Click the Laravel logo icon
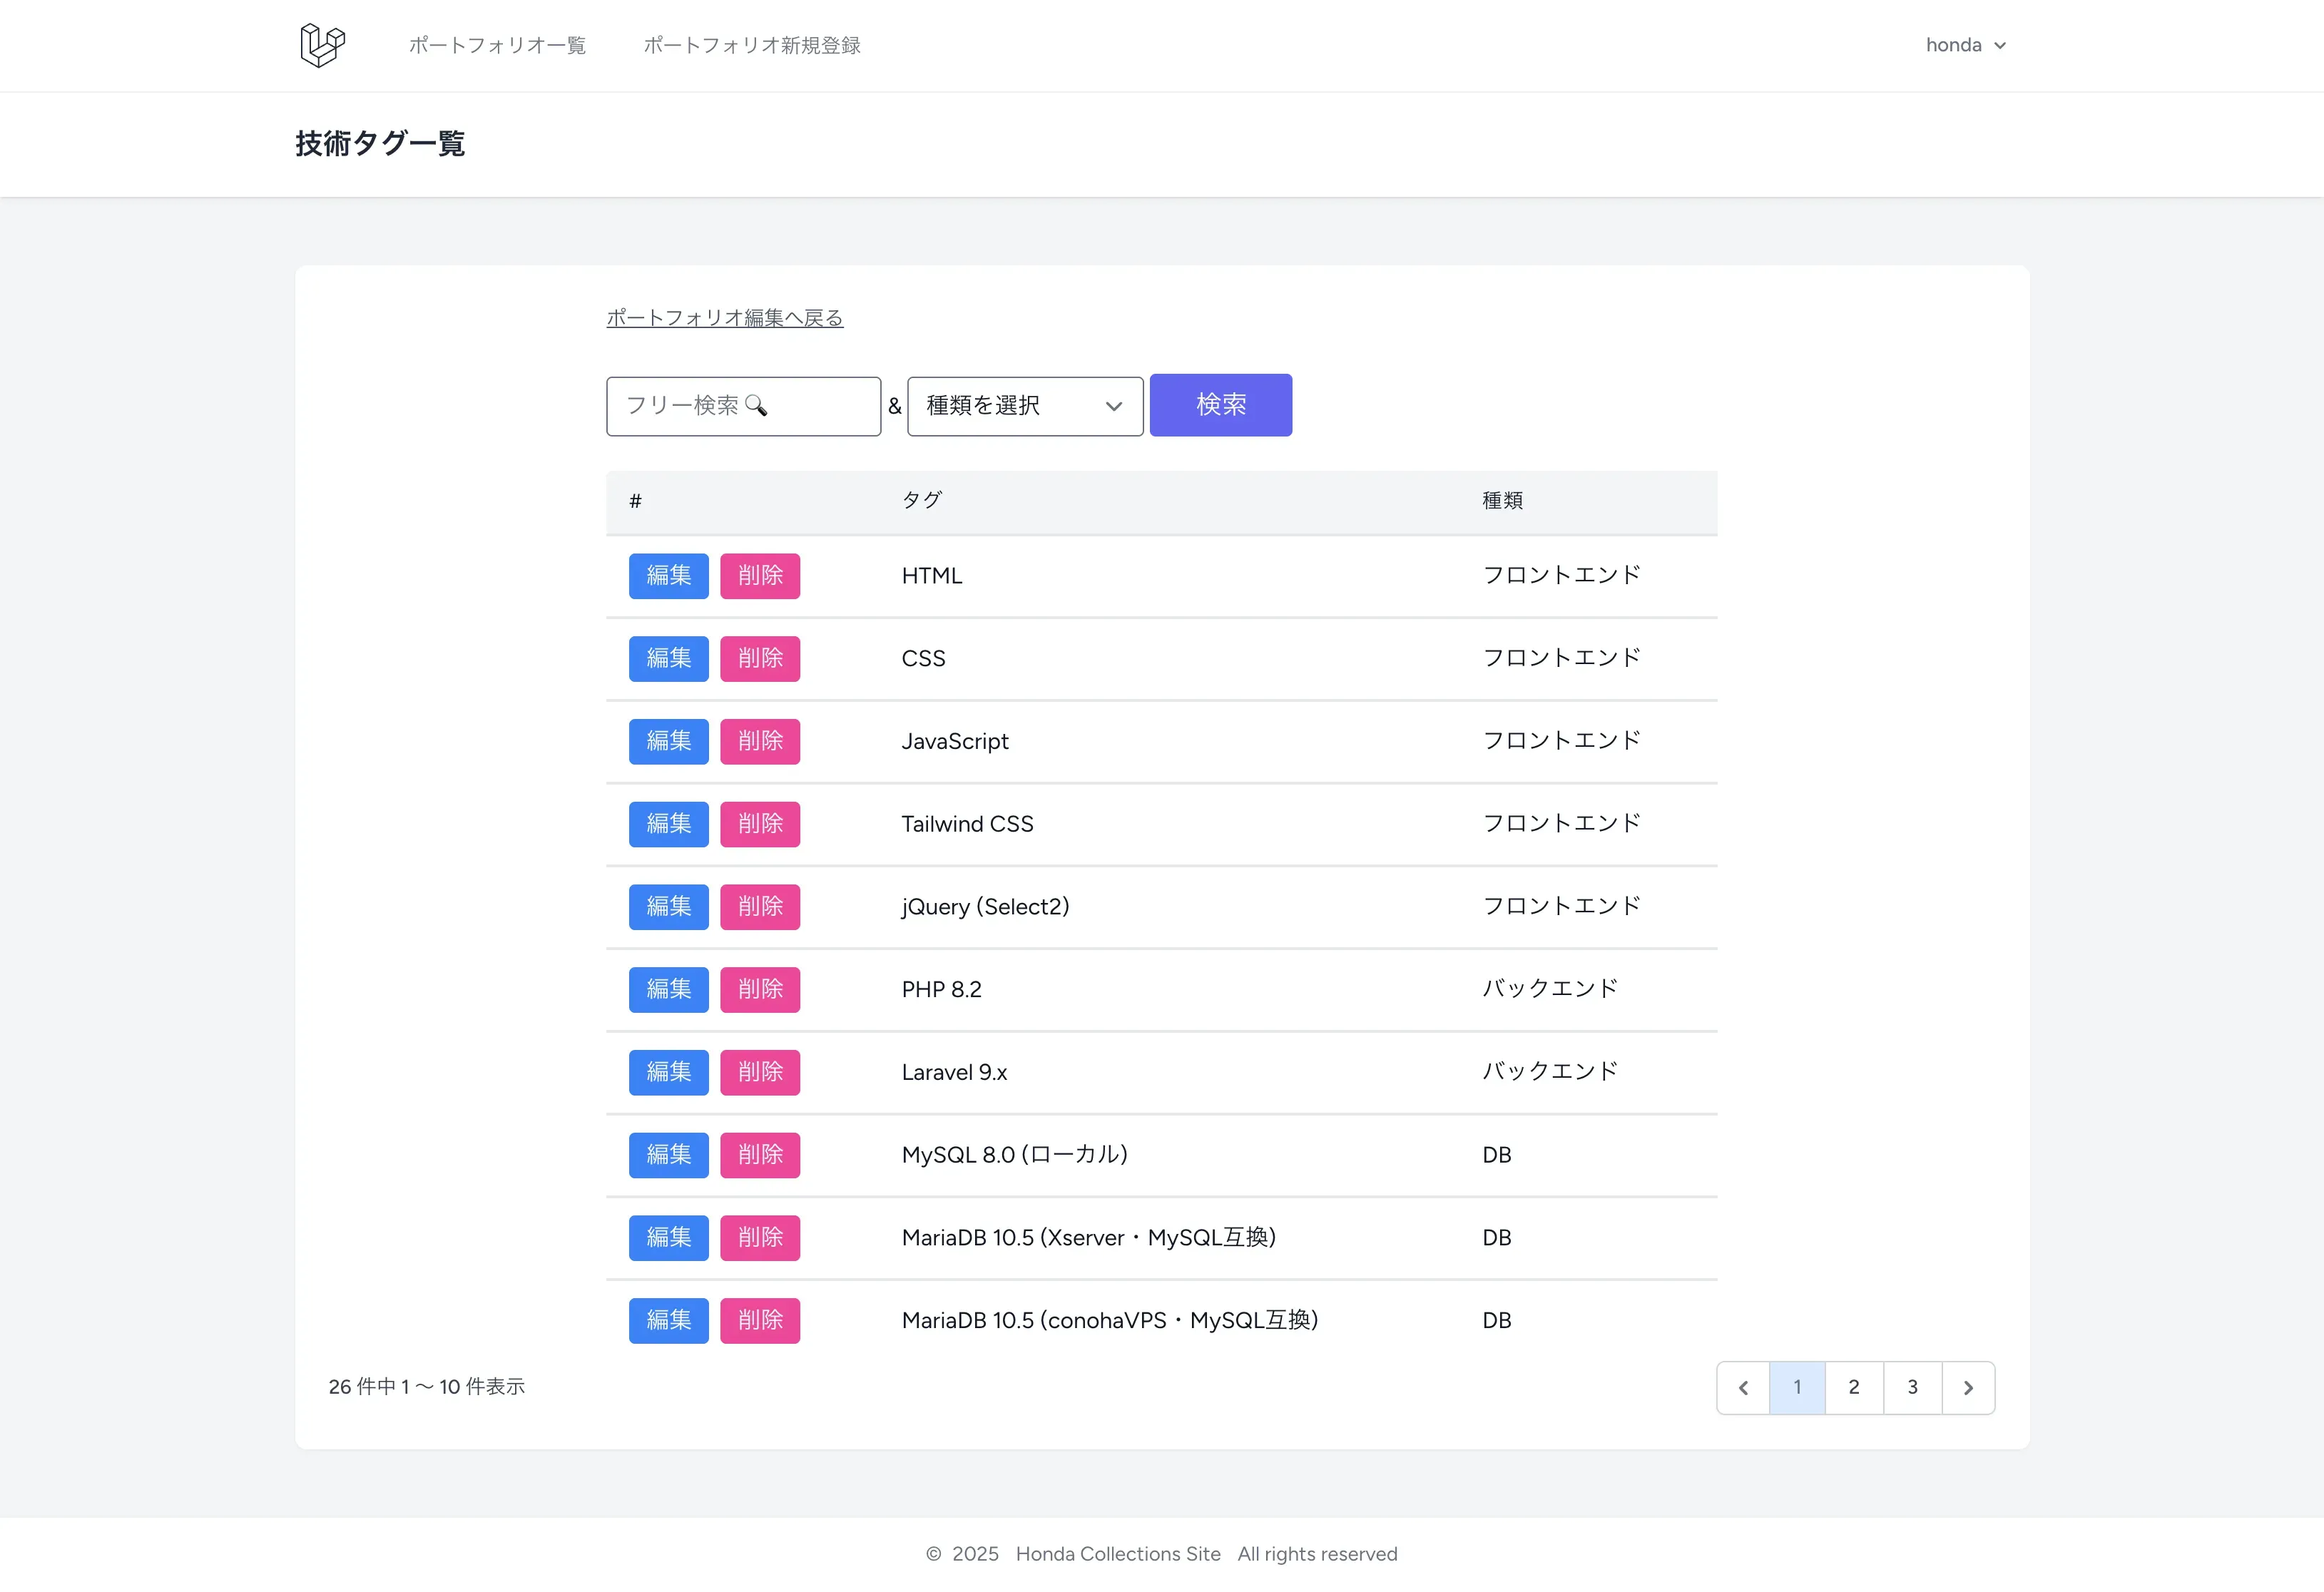Screen dimensions: 2324x1592 coord(322,45)
